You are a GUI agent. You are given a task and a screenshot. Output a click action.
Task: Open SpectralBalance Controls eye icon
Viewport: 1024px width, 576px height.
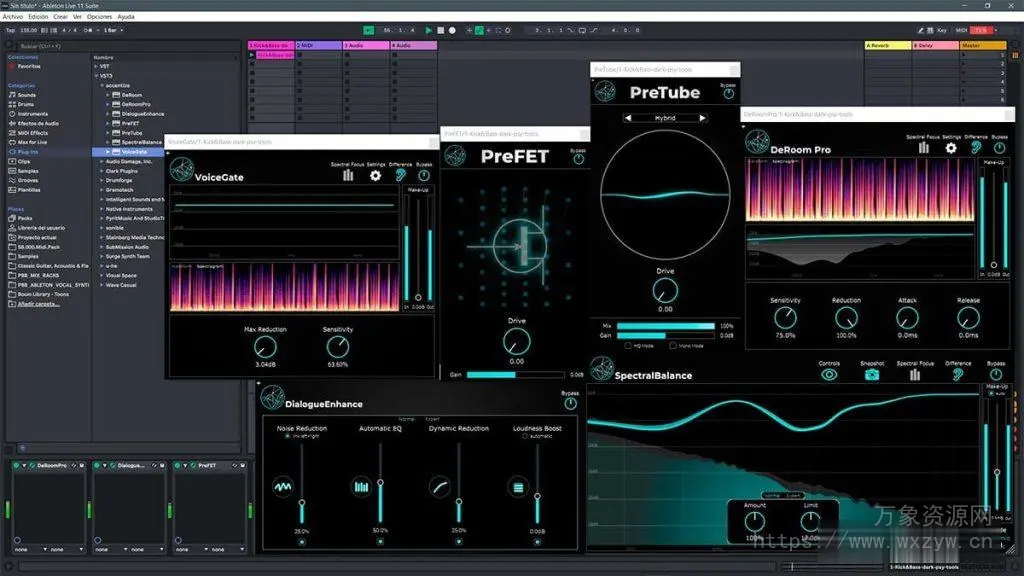pyautogui.click(x=830, y=373)
